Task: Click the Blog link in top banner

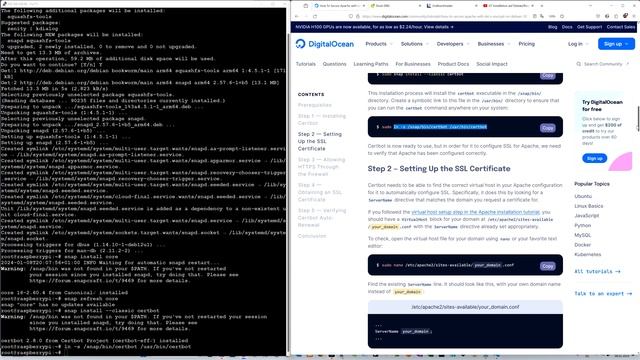Action: coord(552,27)
